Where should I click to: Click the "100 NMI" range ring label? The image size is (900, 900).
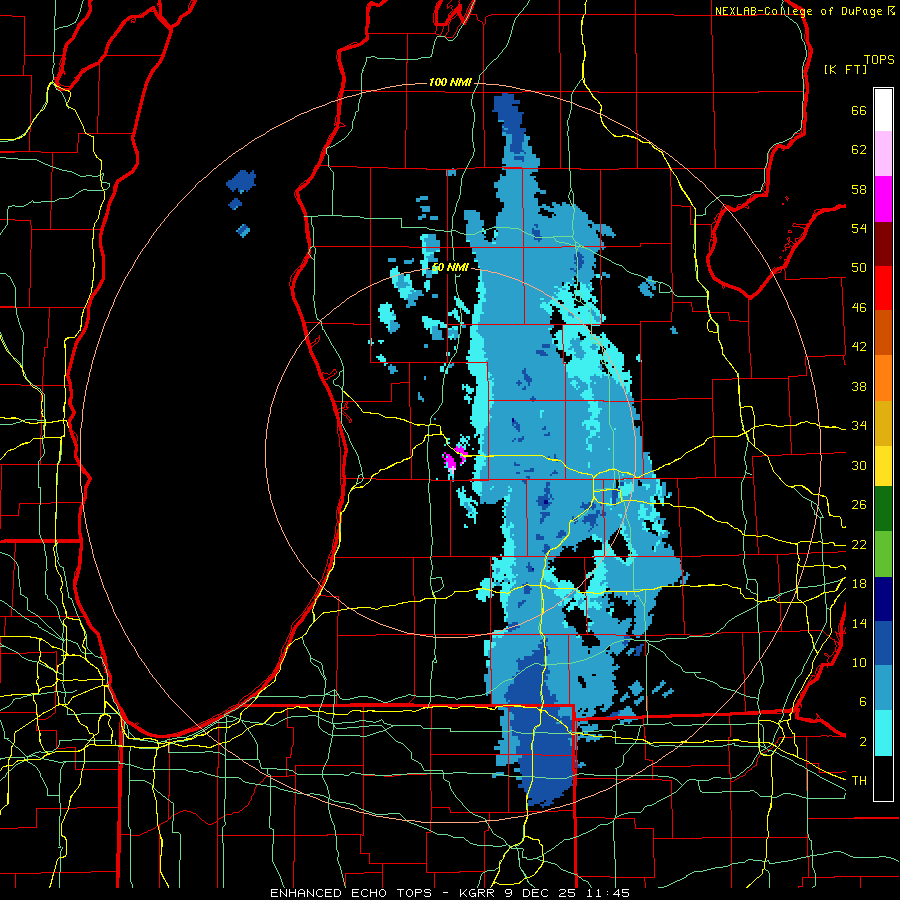coord(450,83)
